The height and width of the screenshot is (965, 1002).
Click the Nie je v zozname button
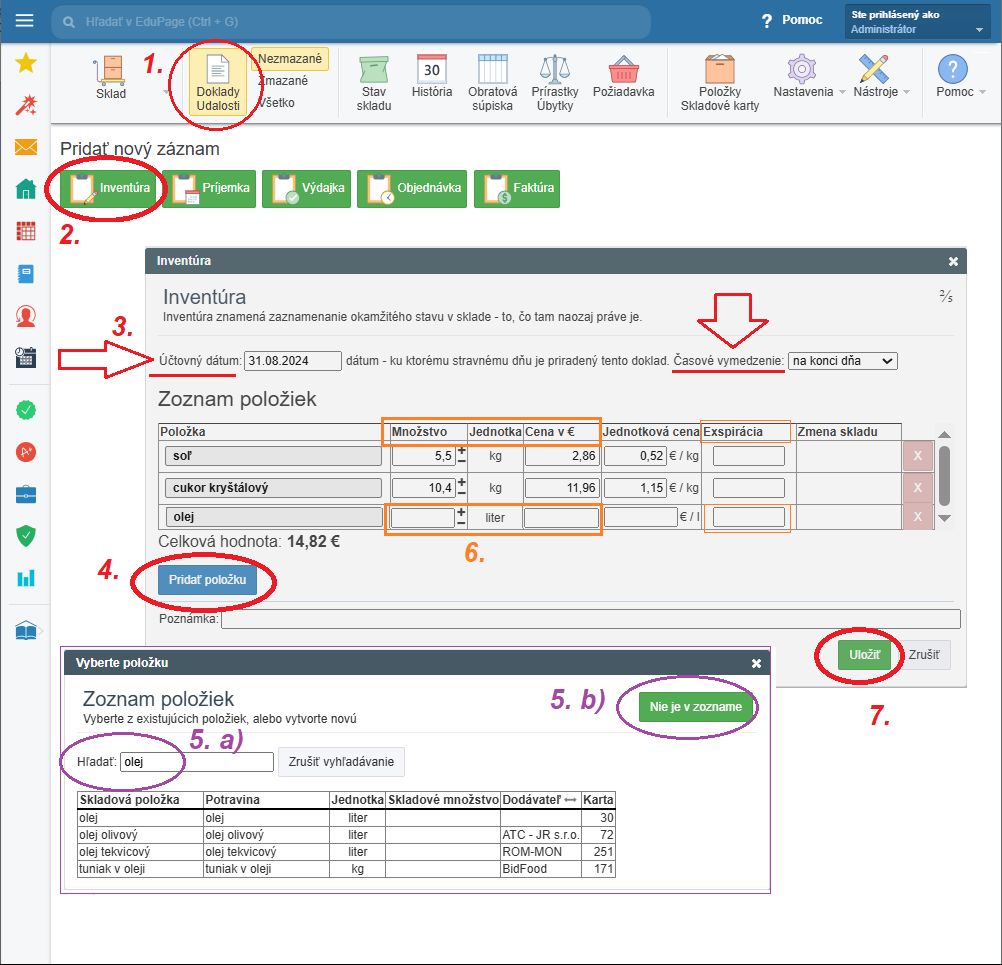click(x=695, y=707)
